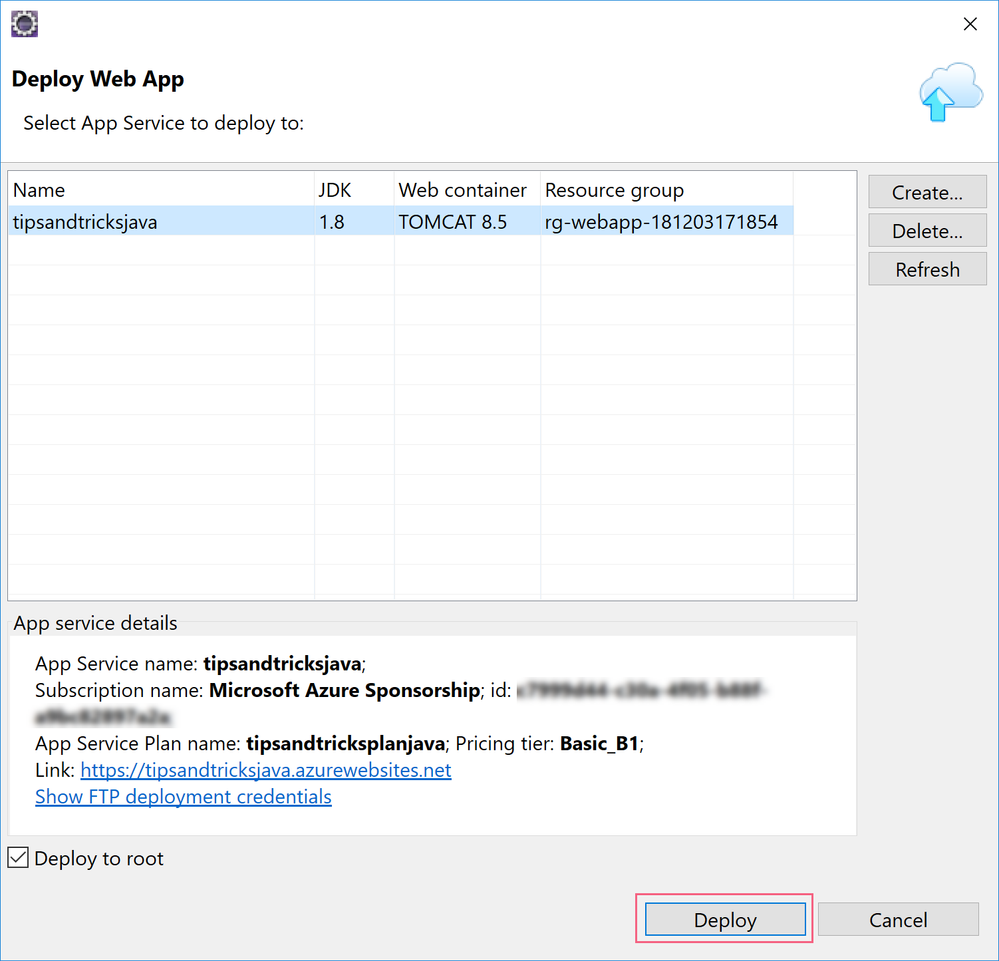Click the Deploy Web App title
Screen dimensions: 999x961
tap(97, 79)
